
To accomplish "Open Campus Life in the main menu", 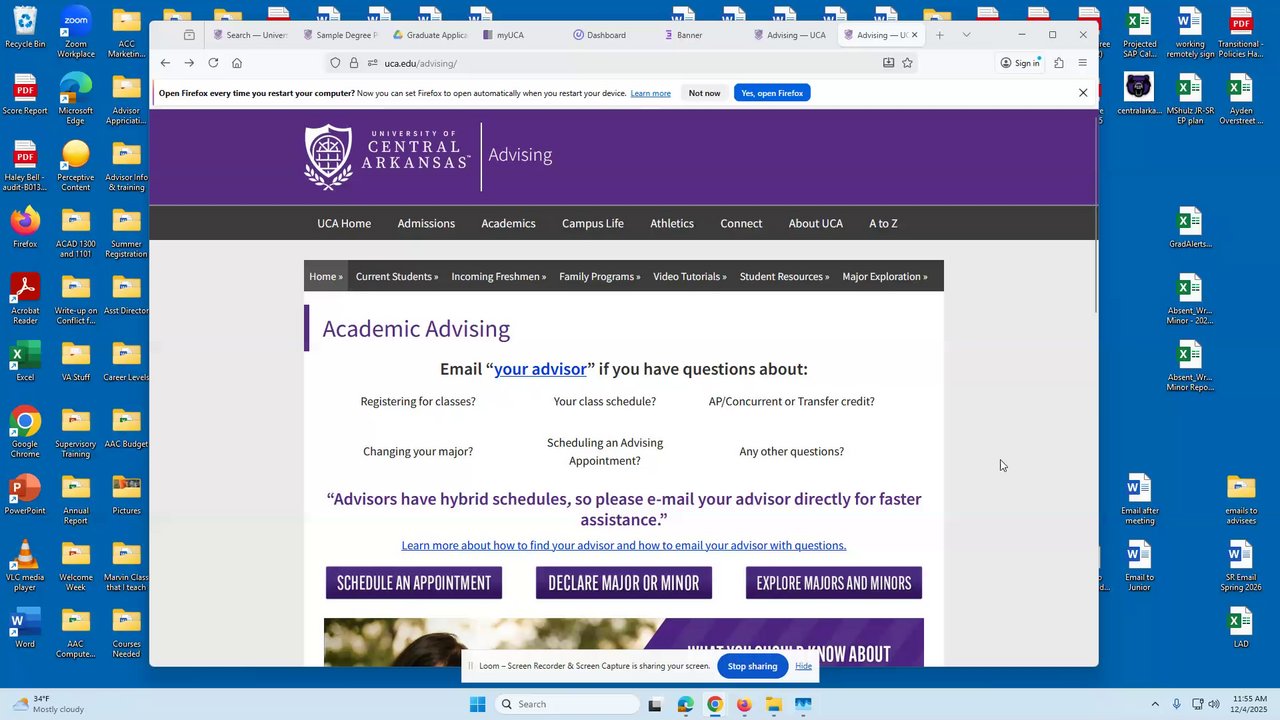I will [x=593, y=223].
